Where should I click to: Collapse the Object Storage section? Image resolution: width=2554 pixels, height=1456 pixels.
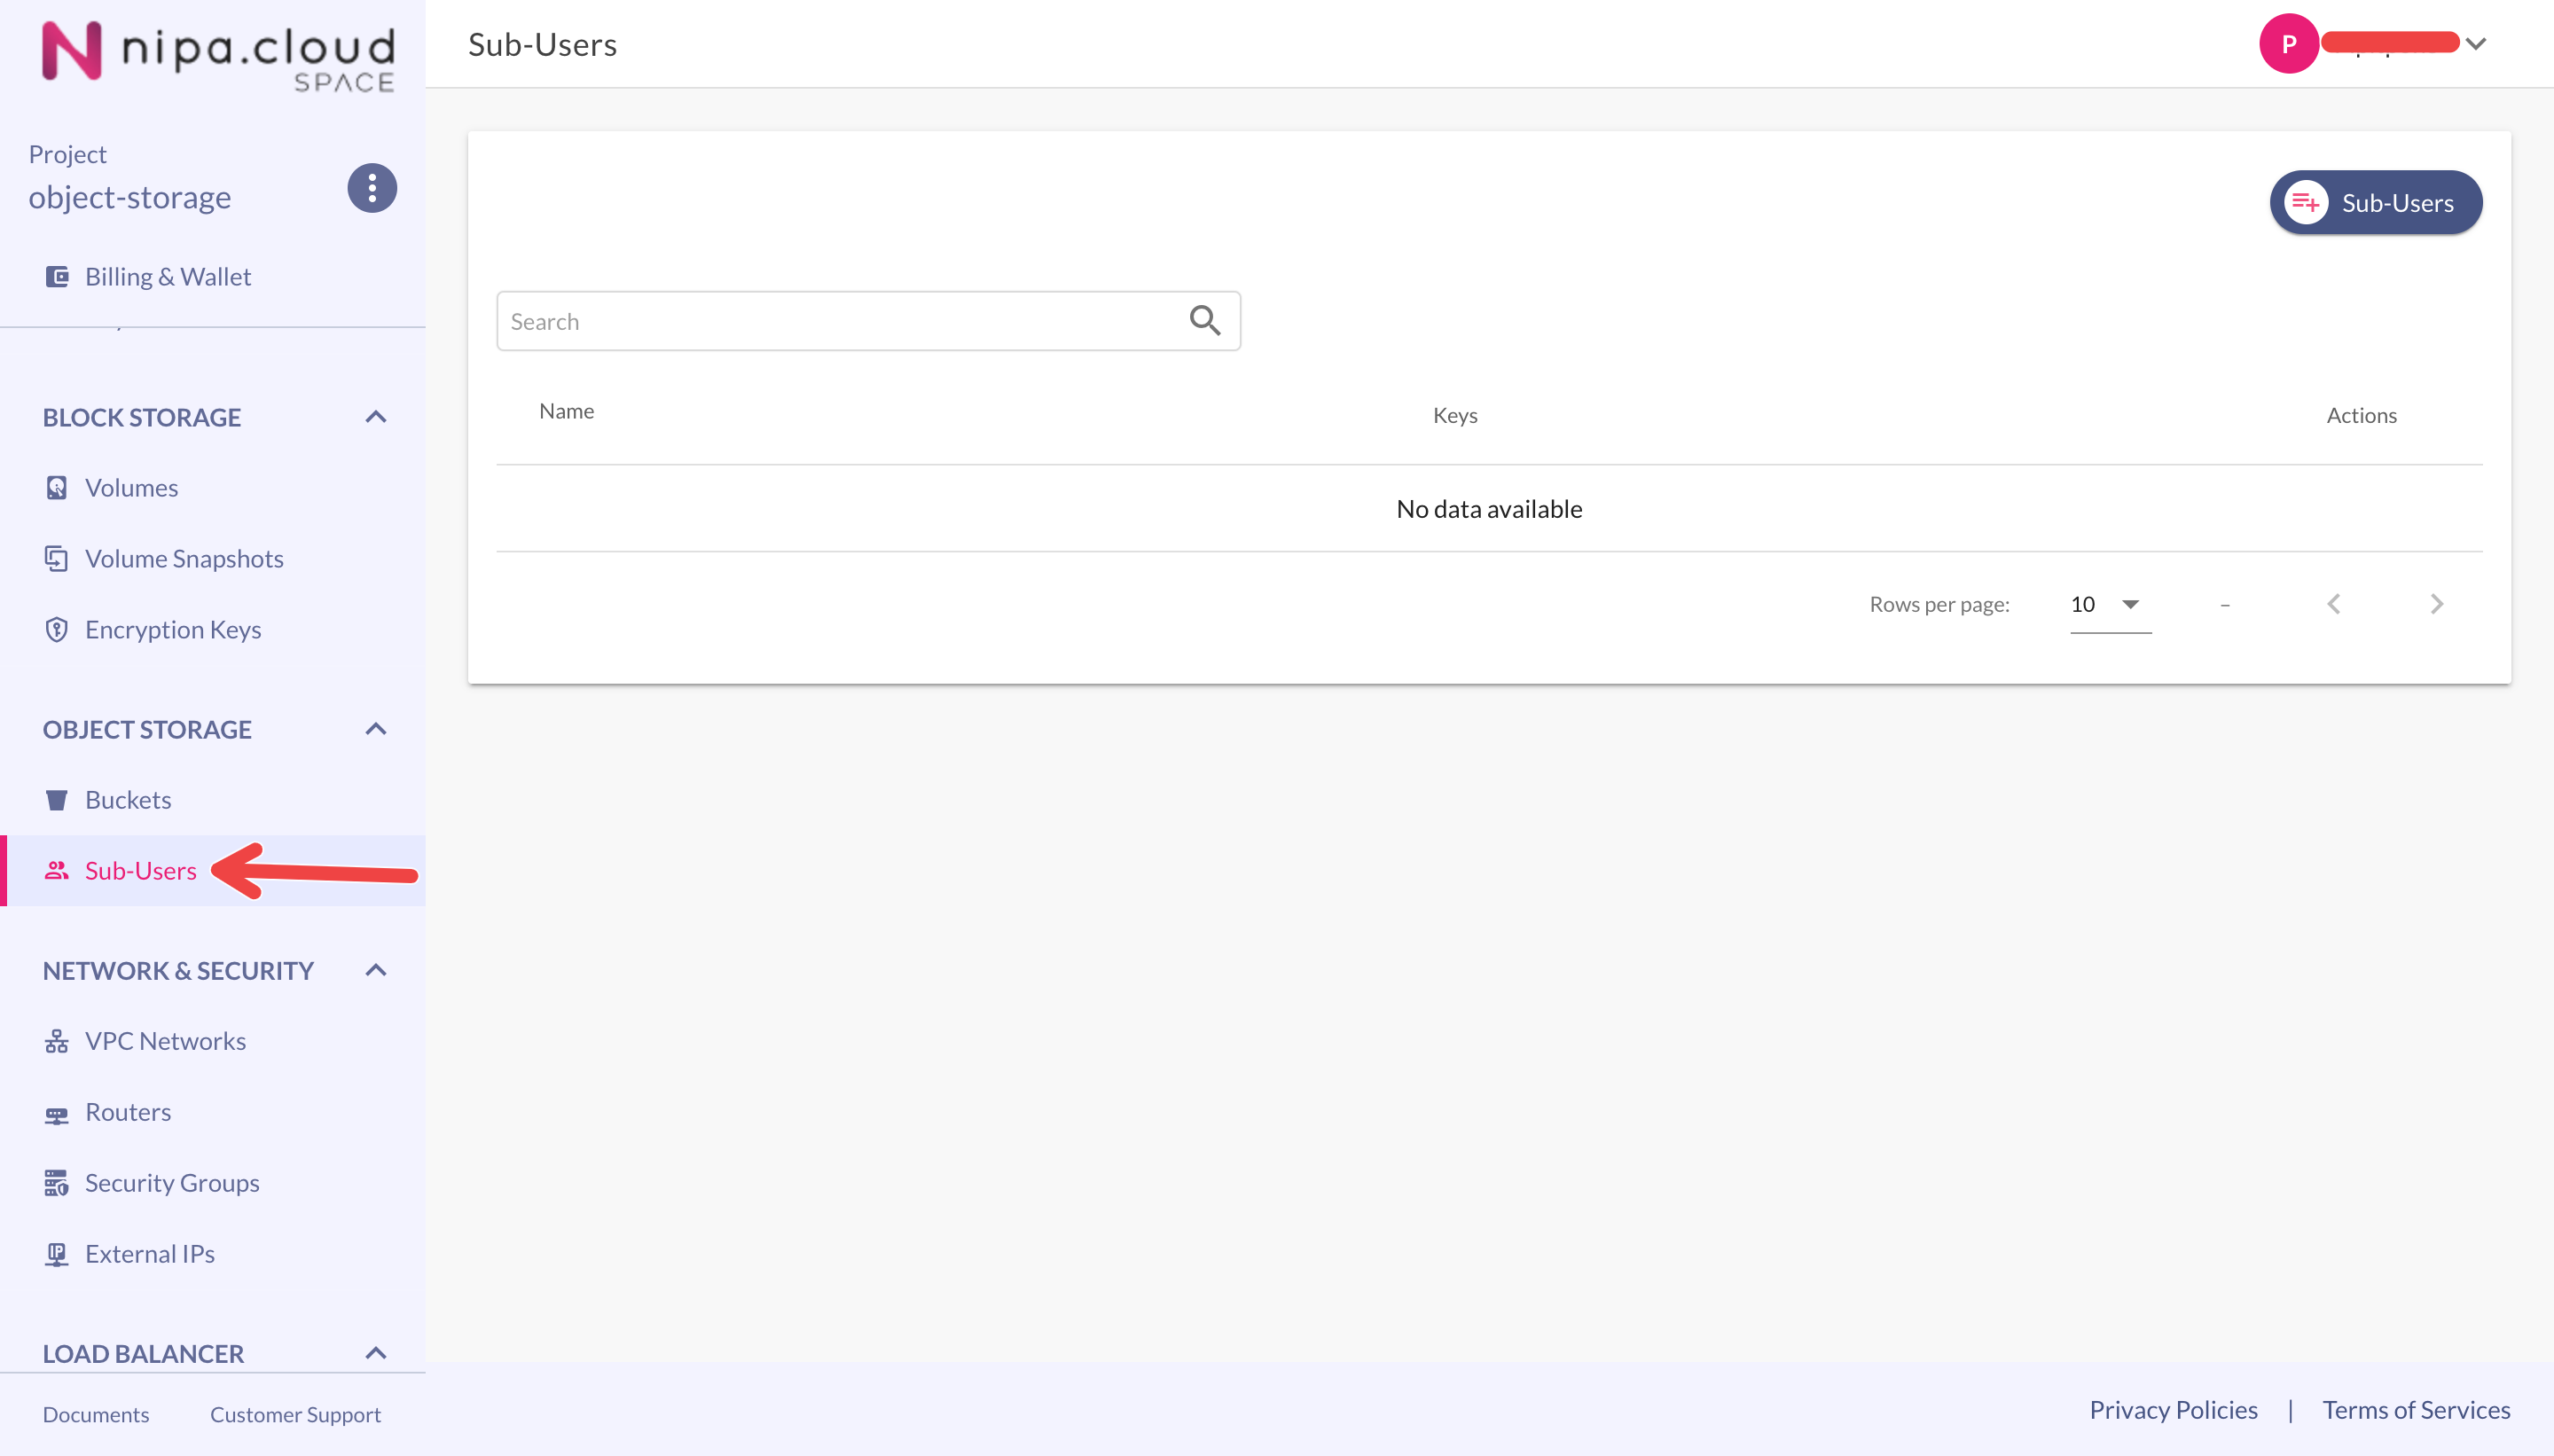click(x=376, y=729)
